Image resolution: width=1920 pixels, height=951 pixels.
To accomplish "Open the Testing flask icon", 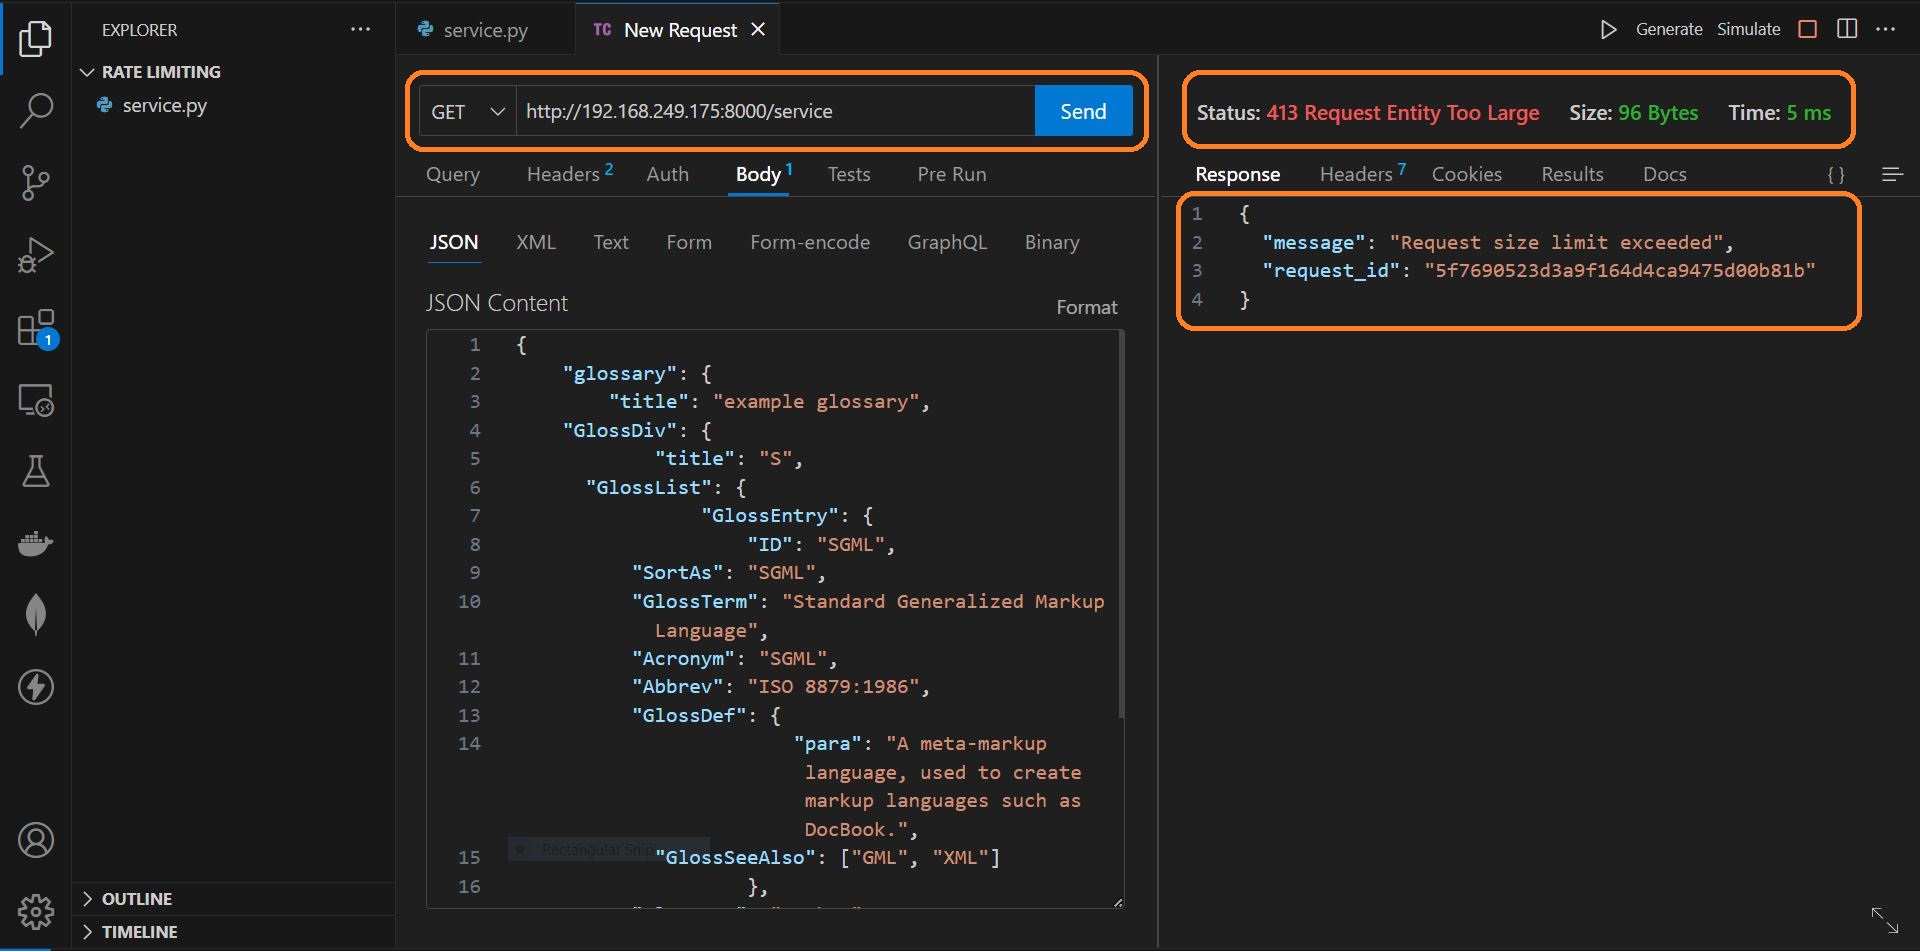I will [x=36, y=471].
